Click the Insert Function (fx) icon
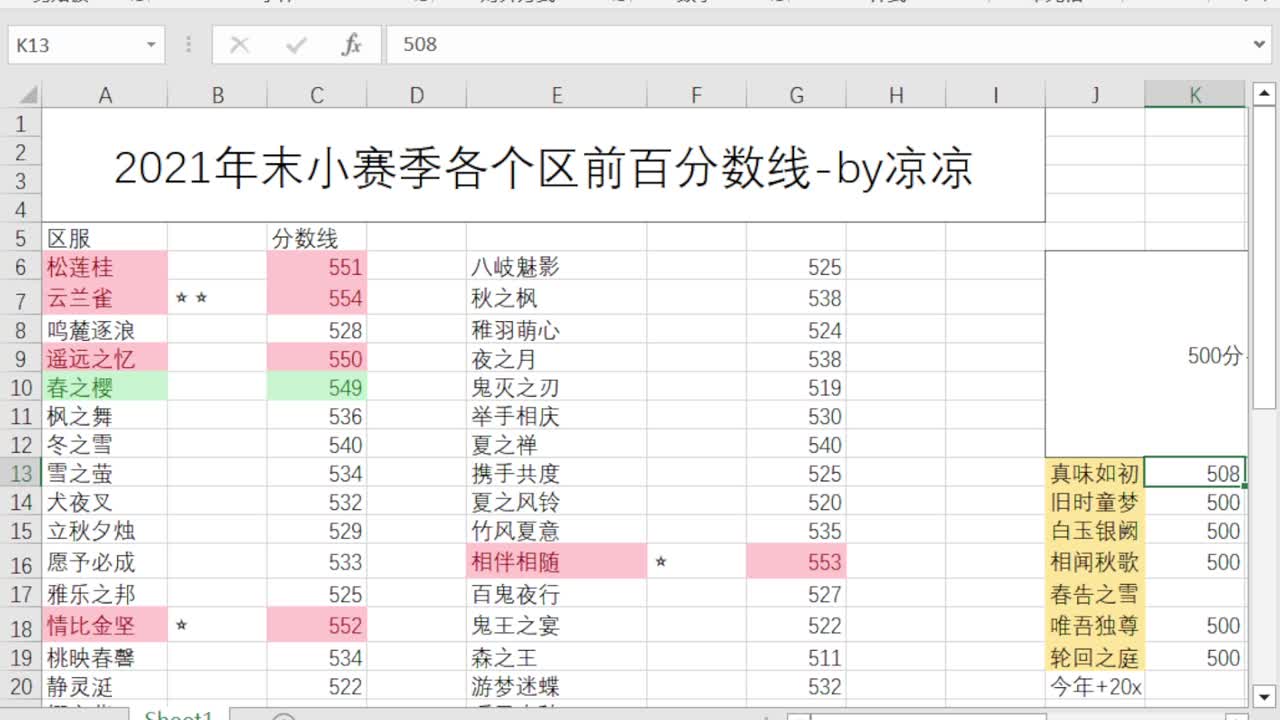1280x720 pixels. (x=352, y=44)
